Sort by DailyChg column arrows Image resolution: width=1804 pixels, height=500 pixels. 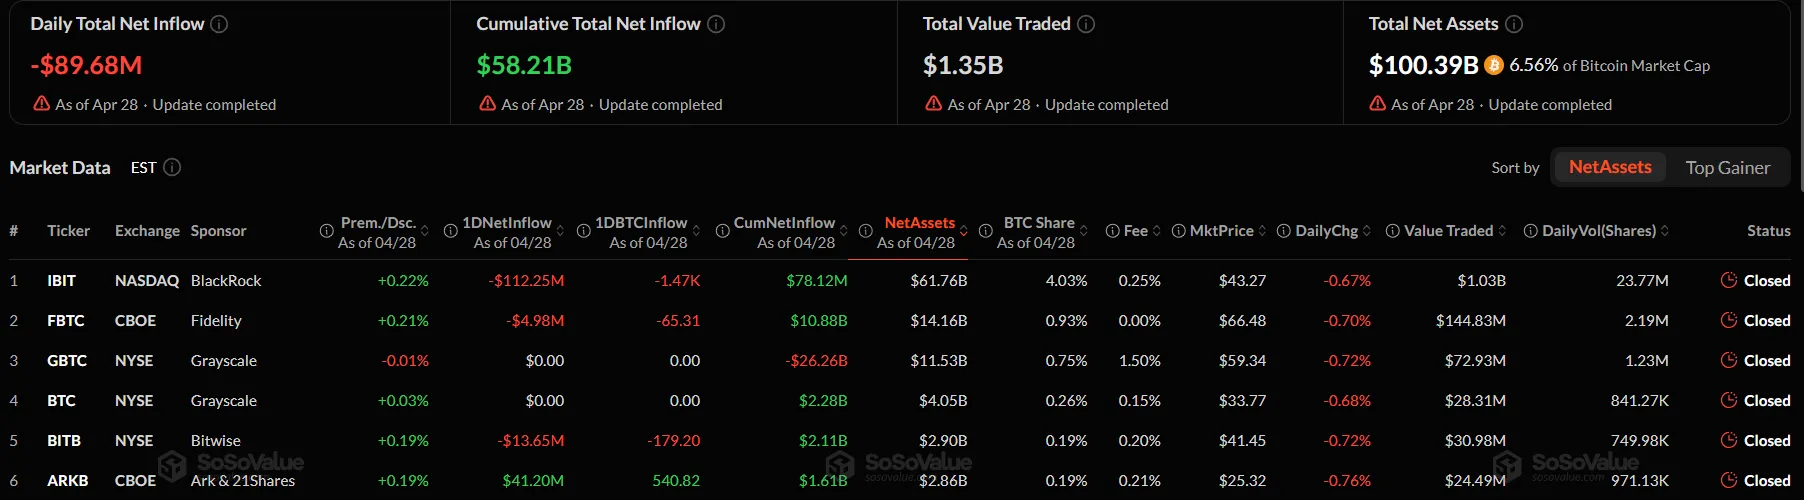pos(1367,231)
